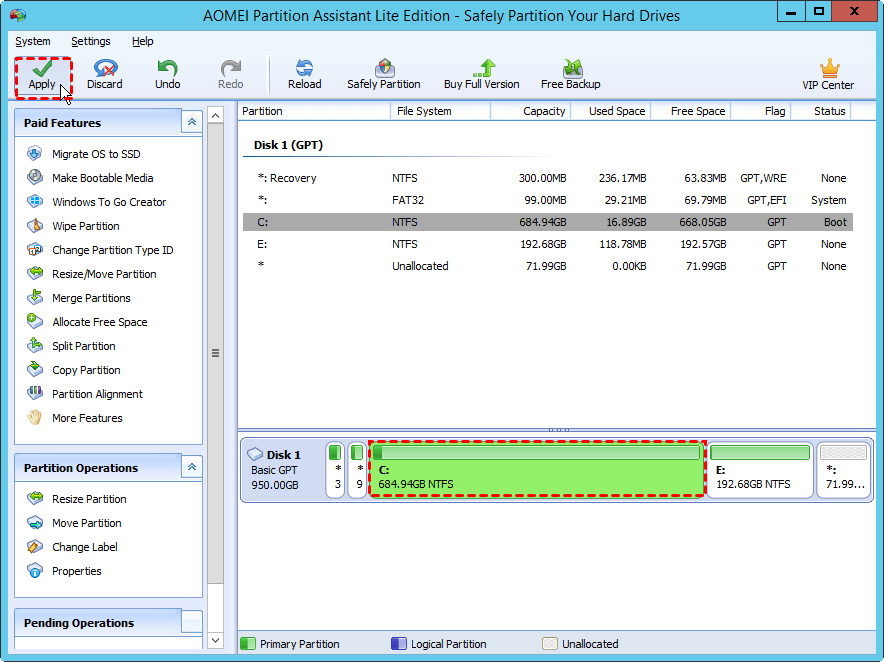Click Buy Full Version icon
The image size is (884, 662).
point(482,76)
